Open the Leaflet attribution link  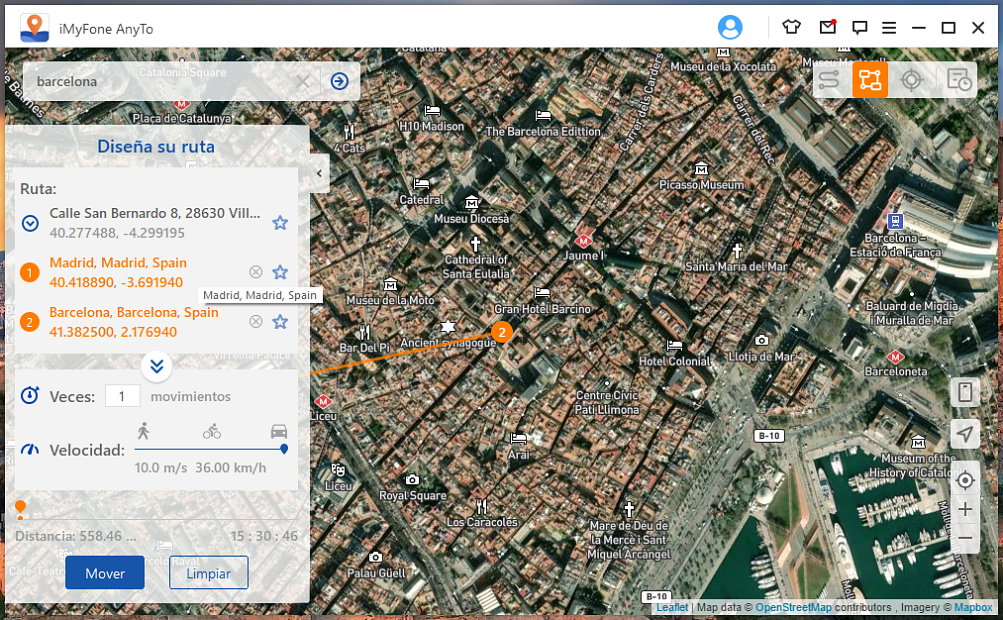coord(672,607)
